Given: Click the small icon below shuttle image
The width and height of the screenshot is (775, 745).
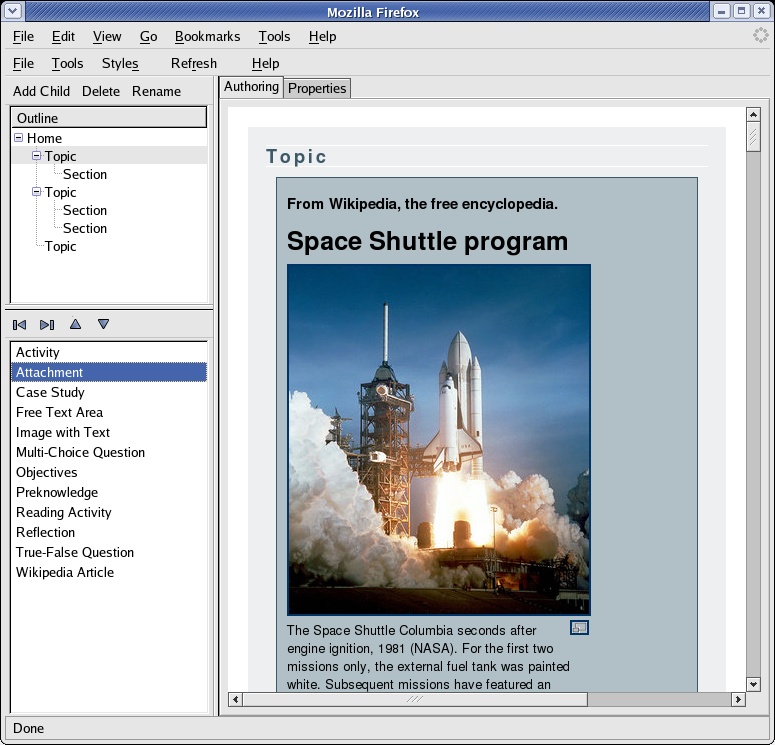Looking at the screenshot, I should pos(579,628).
